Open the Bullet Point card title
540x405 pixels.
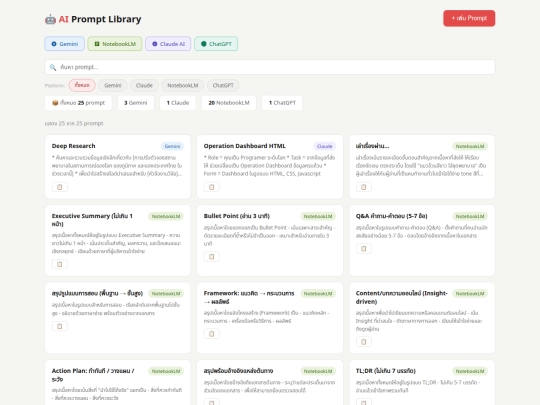(237, 216)
